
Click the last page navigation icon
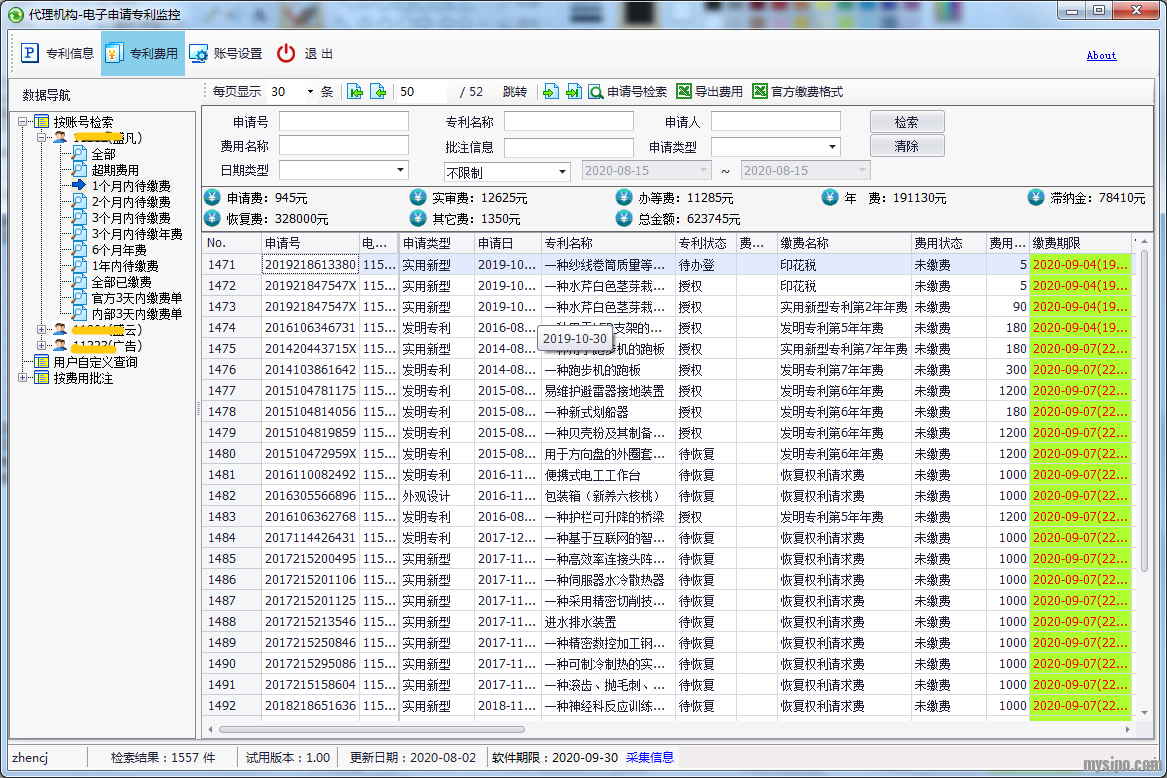click(573, 92)
